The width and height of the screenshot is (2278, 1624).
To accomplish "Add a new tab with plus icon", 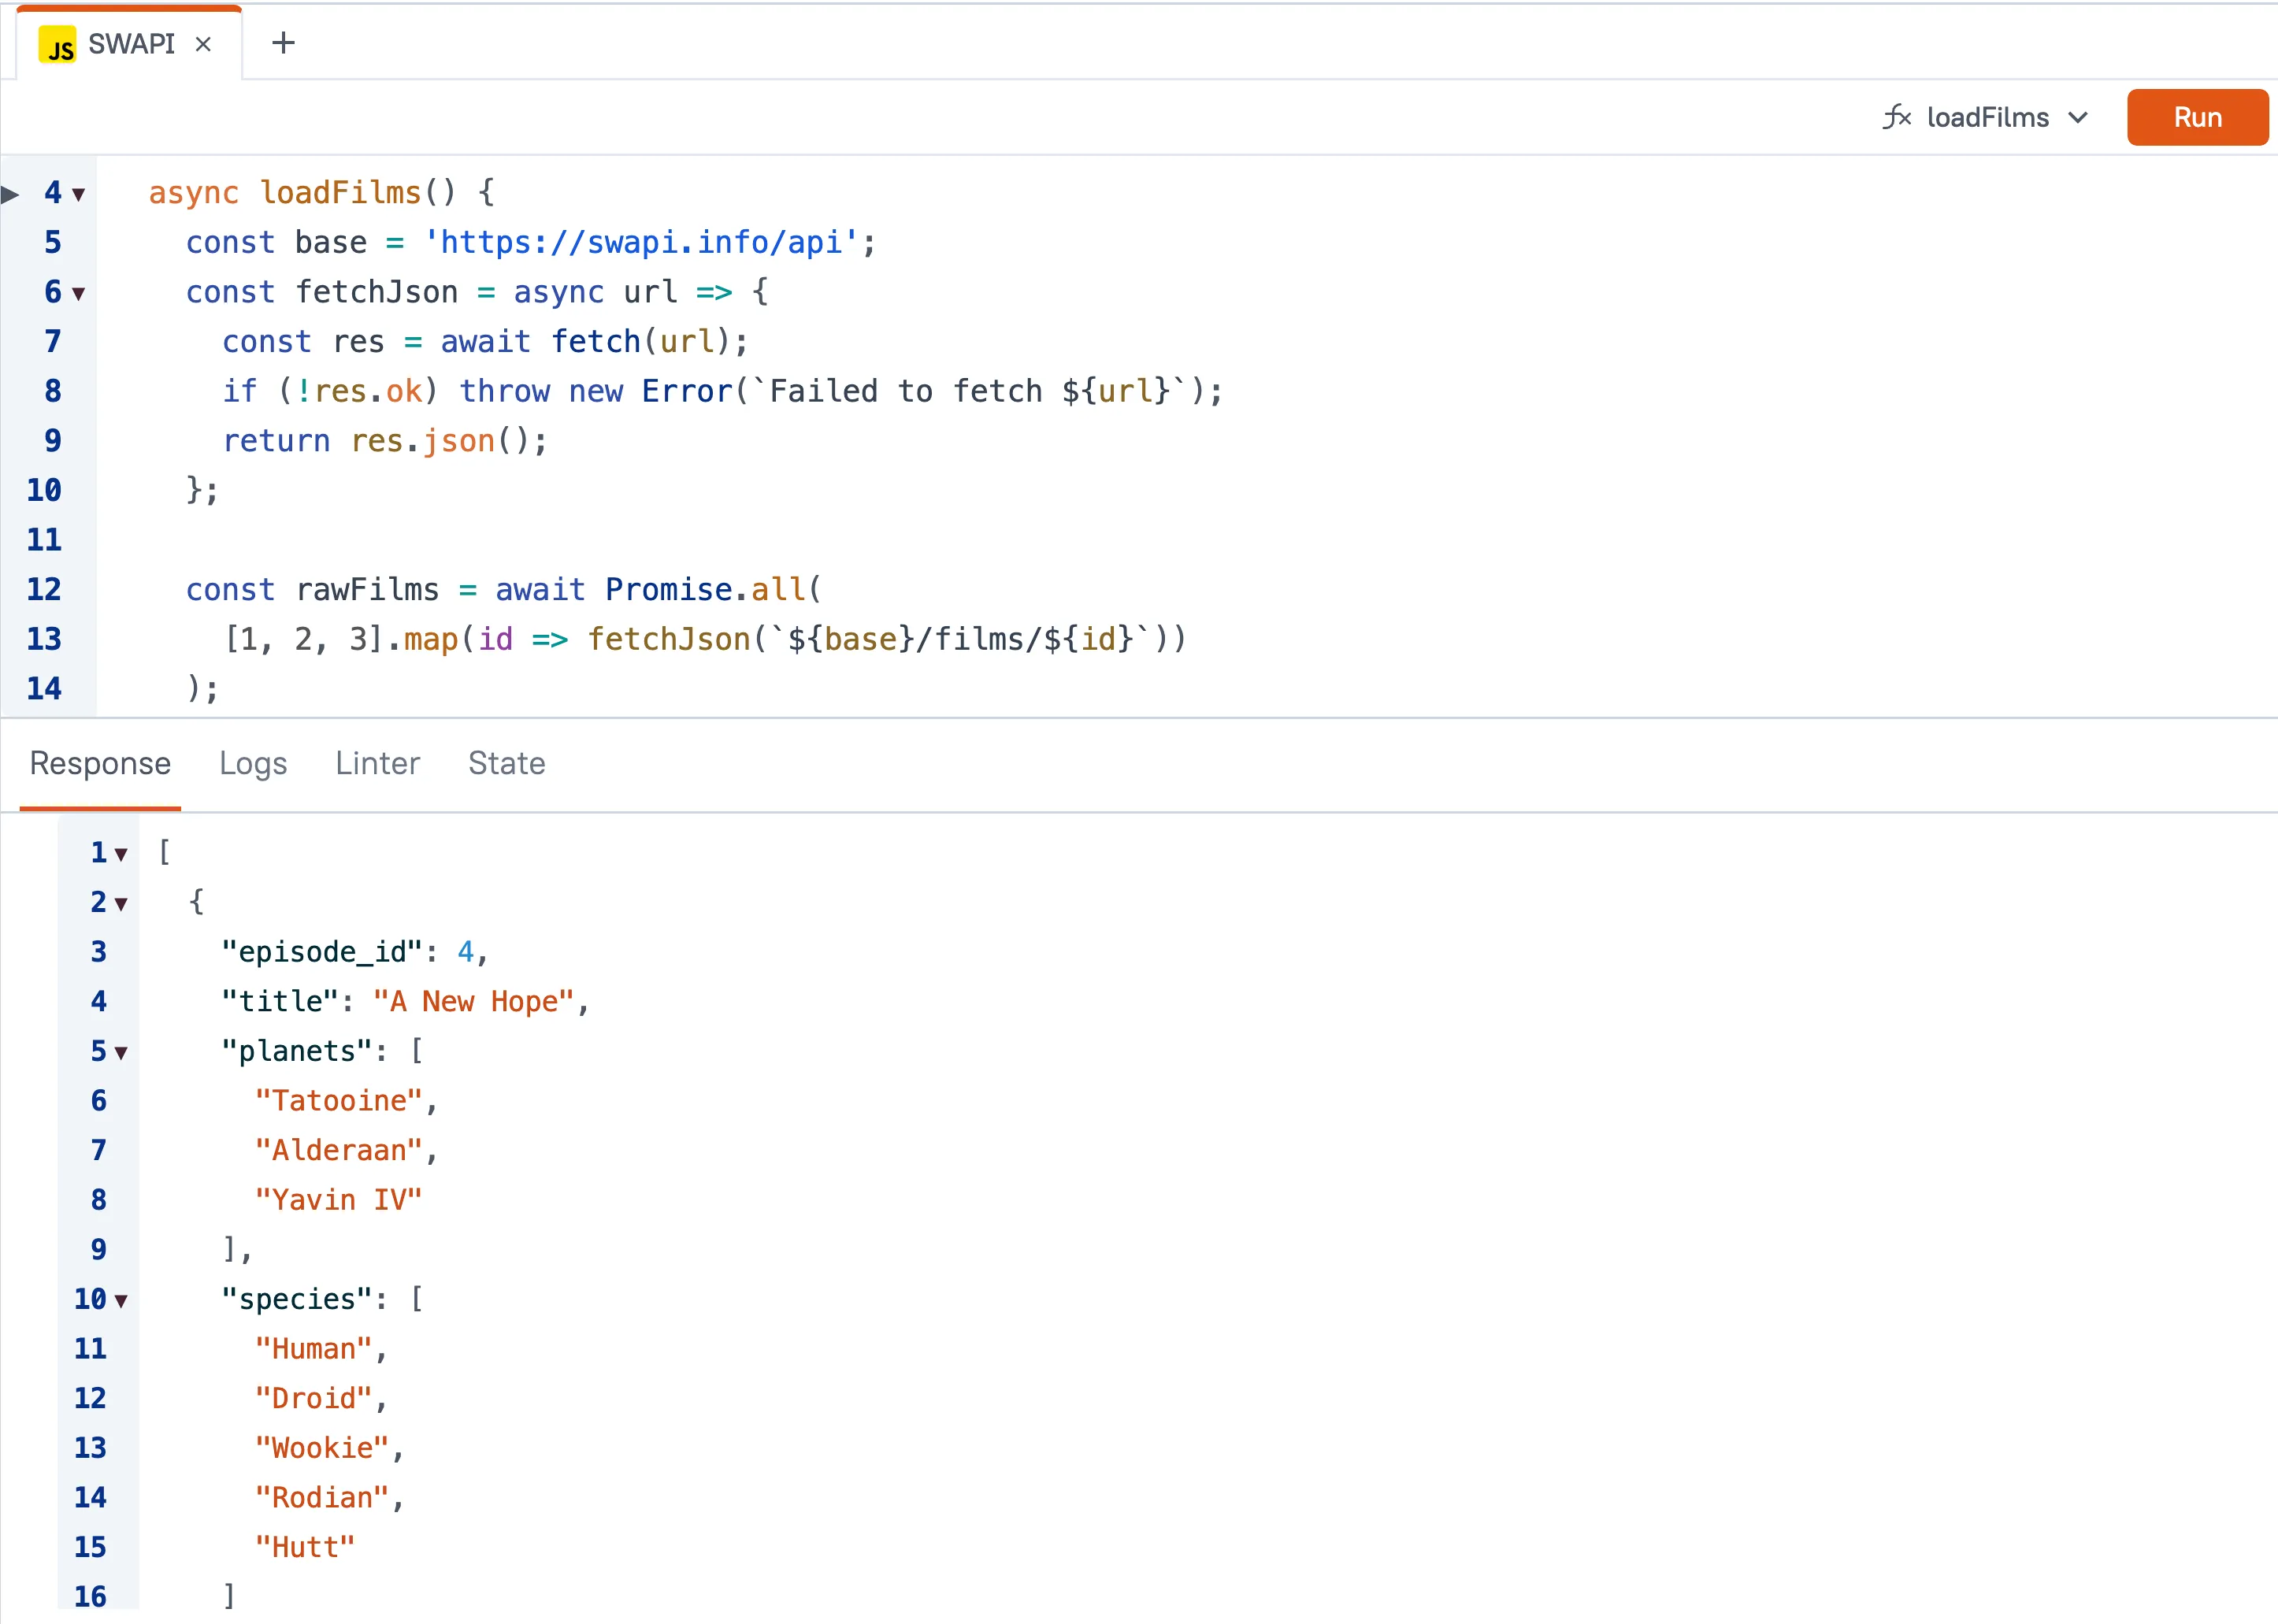I will pyautogui.click(x=283, y=43).
